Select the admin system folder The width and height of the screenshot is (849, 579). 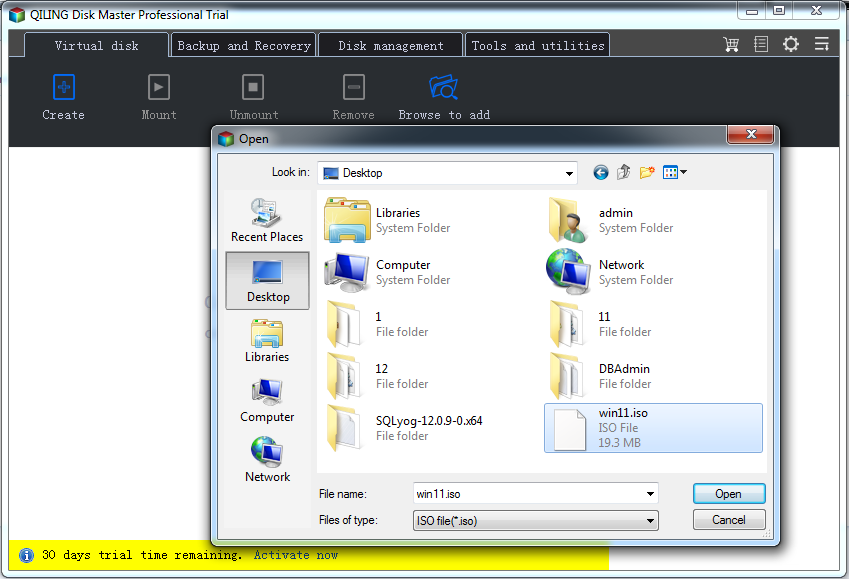coord(611,220)
